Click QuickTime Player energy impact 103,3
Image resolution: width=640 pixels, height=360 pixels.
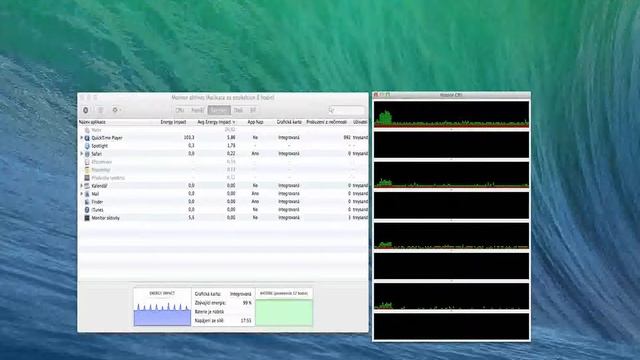[189, 138]
